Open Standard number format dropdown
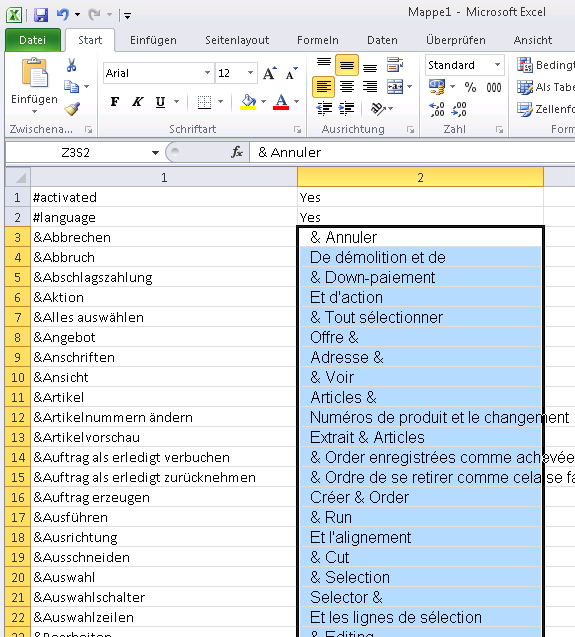This screenshot has height=637, width=575. pos(497,65)
